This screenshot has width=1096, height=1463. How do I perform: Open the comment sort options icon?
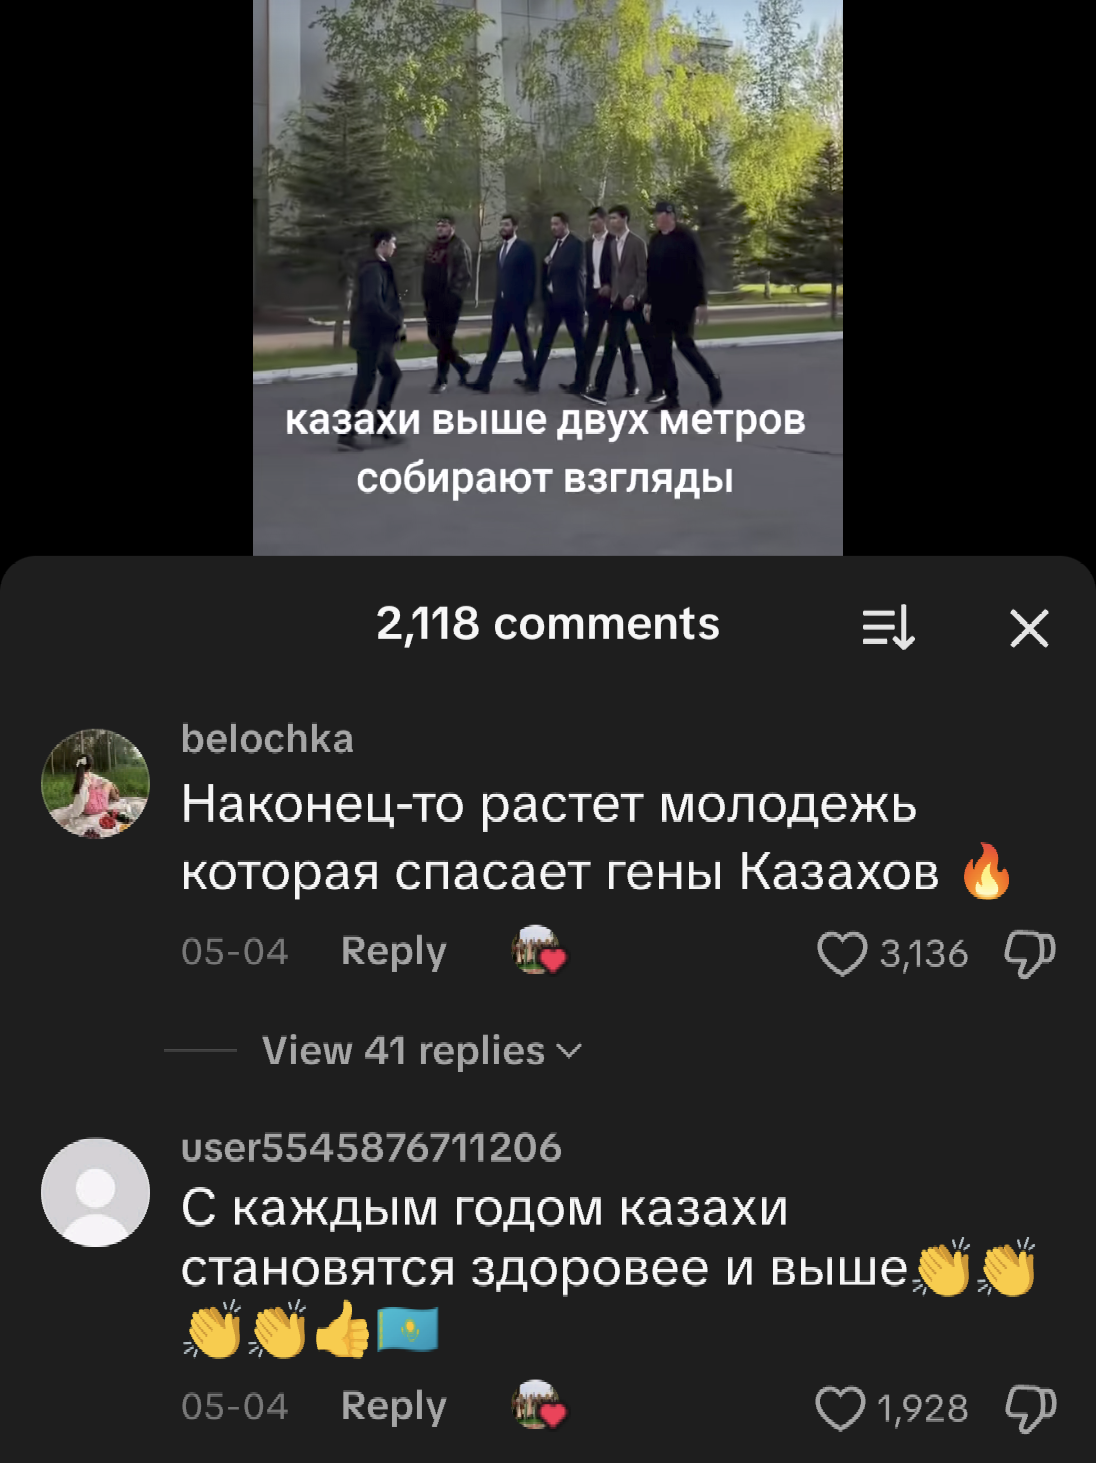[888, 629]
